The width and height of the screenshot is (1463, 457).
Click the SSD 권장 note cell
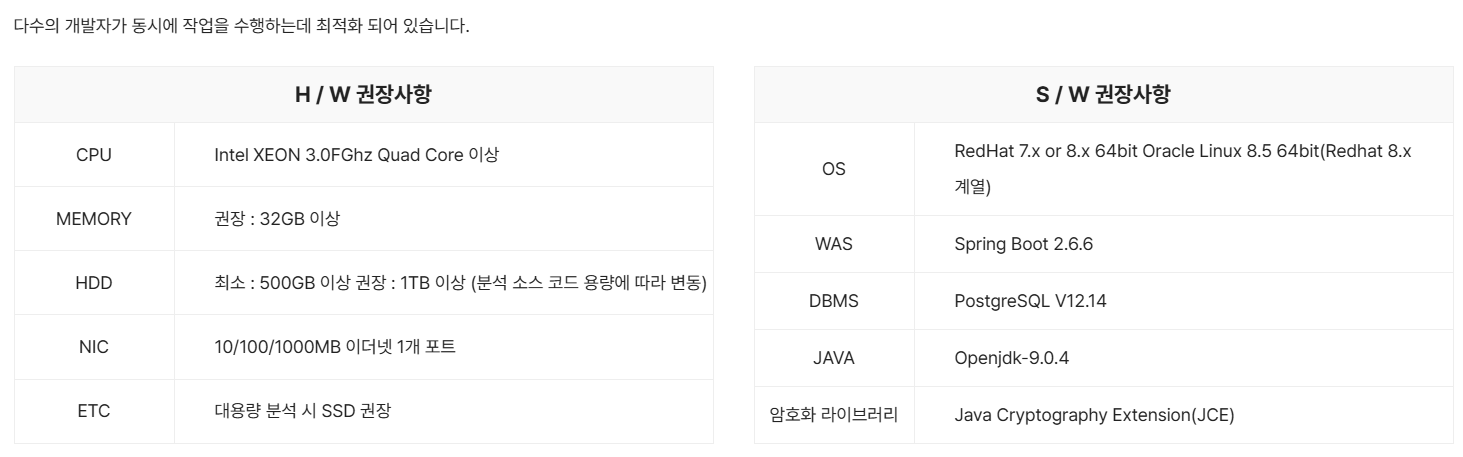302,411
